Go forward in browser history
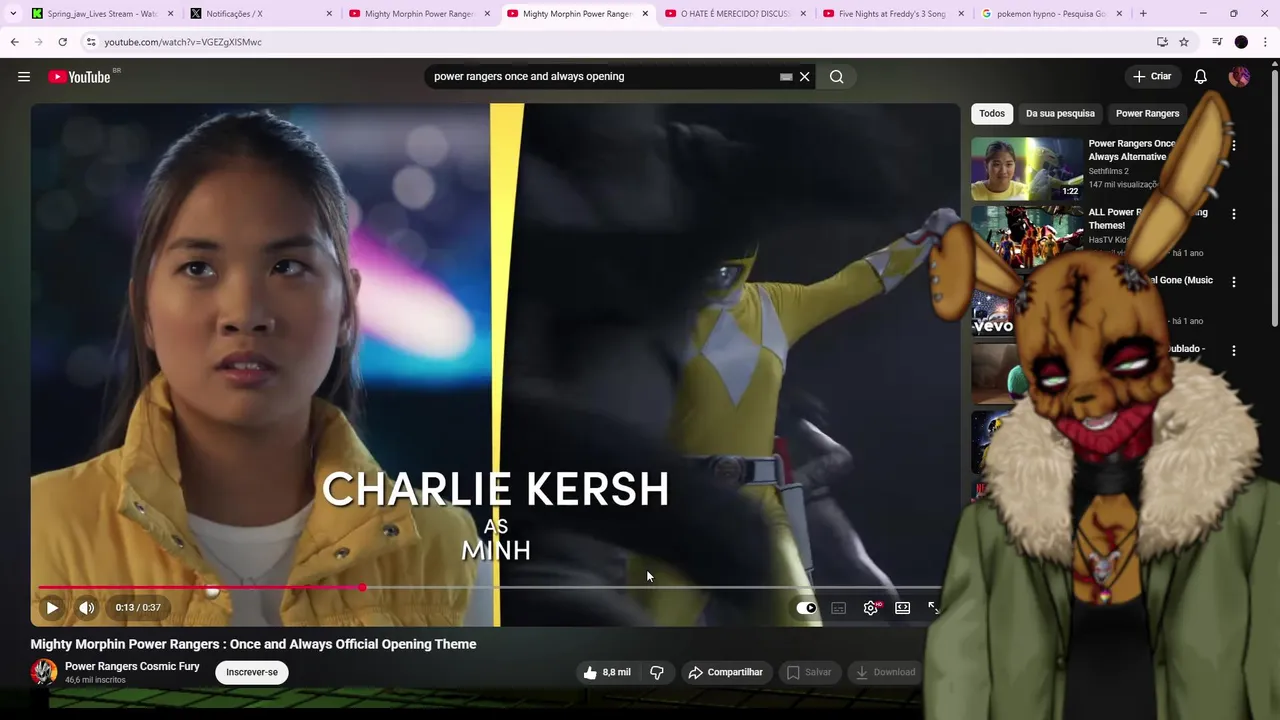This screenshot has height=720, width=1280. point(38,42)
